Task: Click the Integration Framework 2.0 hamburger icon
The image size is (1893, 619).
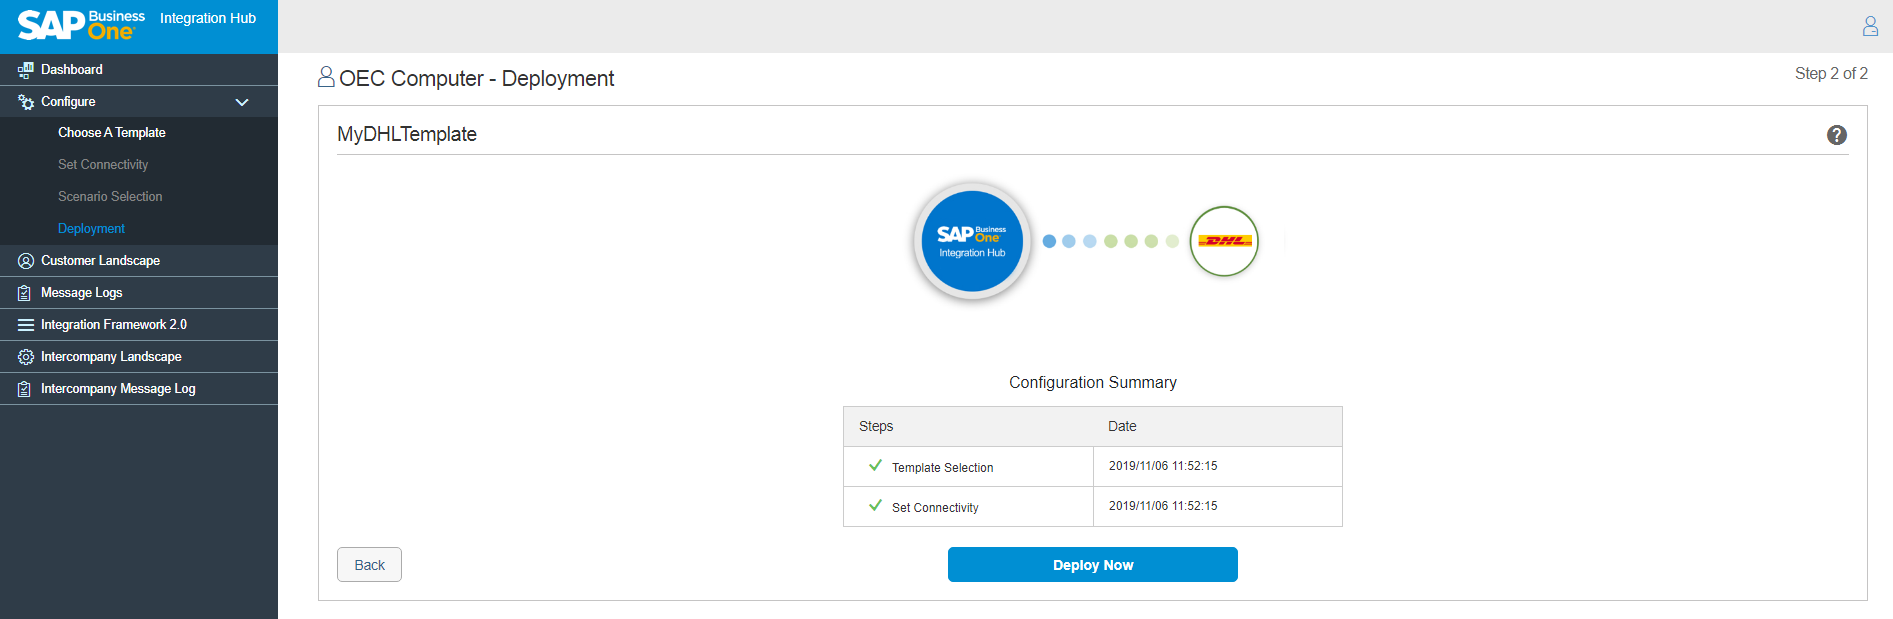Action: tap(26, 325)
